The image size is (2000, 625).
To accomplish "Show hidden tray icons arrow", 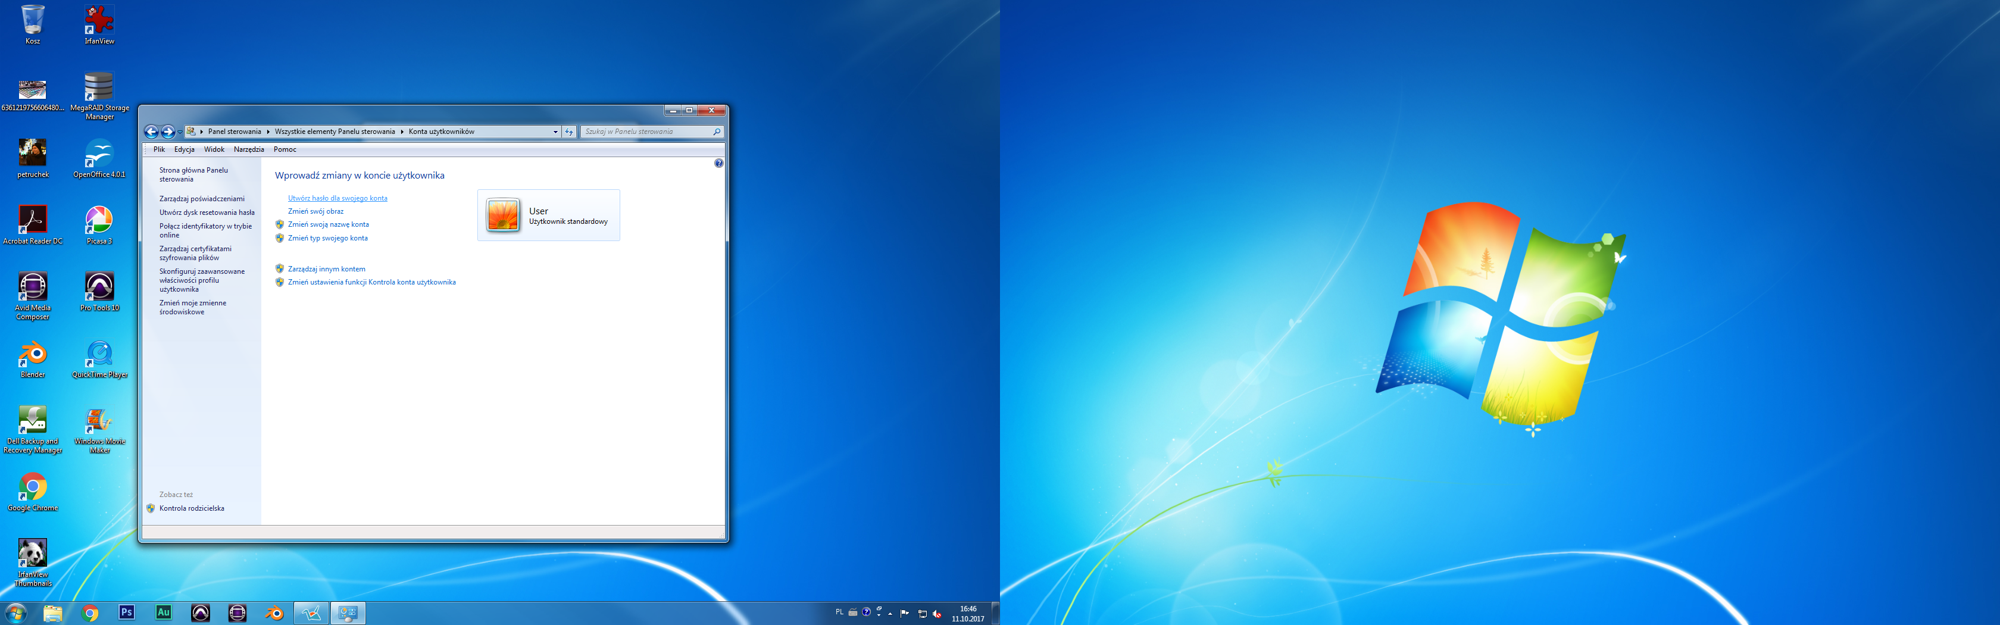I will pos(890,614).
